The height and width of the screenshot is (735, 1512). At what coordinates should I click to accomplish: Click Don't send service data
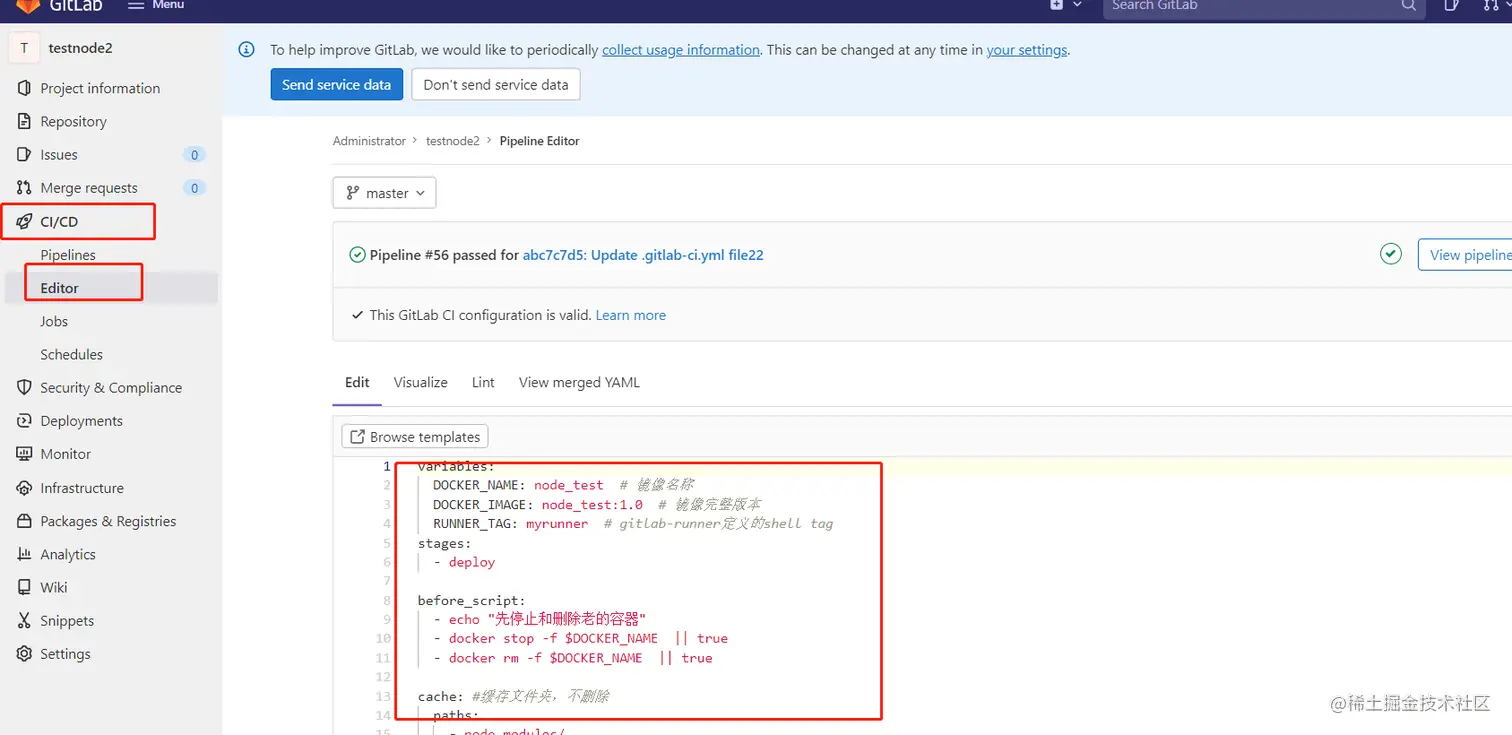pyautogui.click(x=495, y=85)
